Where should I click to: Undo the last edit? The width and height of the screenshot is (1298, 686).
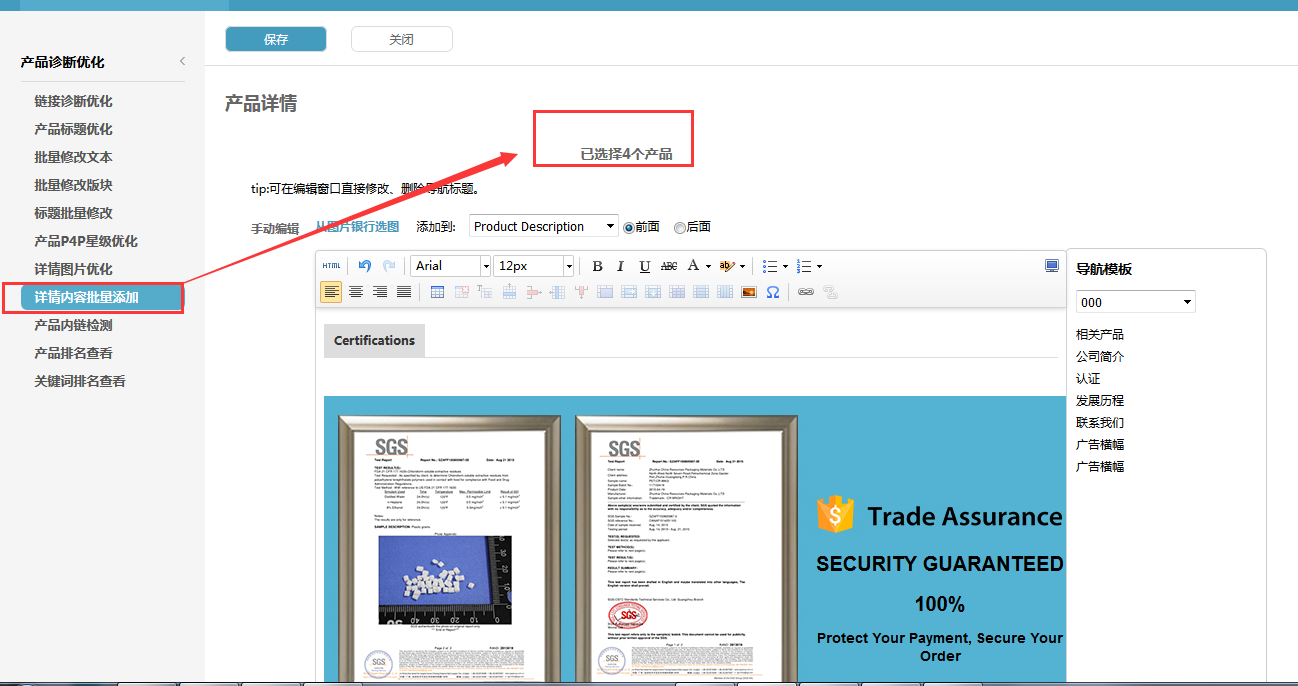365,266
